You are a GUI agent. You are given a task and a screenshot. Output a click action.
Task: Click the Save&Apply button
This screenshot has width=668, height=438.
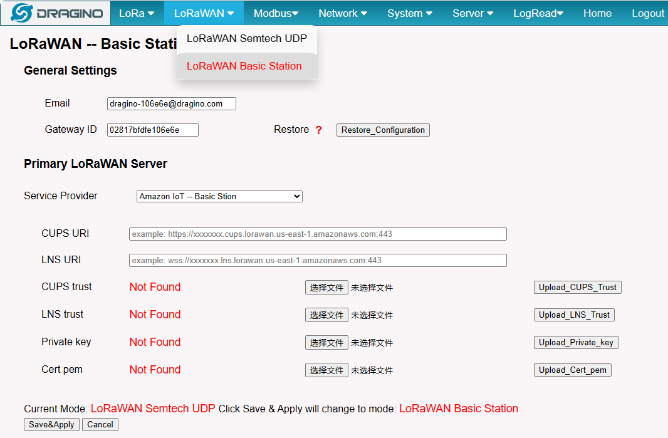pos(52,424)
